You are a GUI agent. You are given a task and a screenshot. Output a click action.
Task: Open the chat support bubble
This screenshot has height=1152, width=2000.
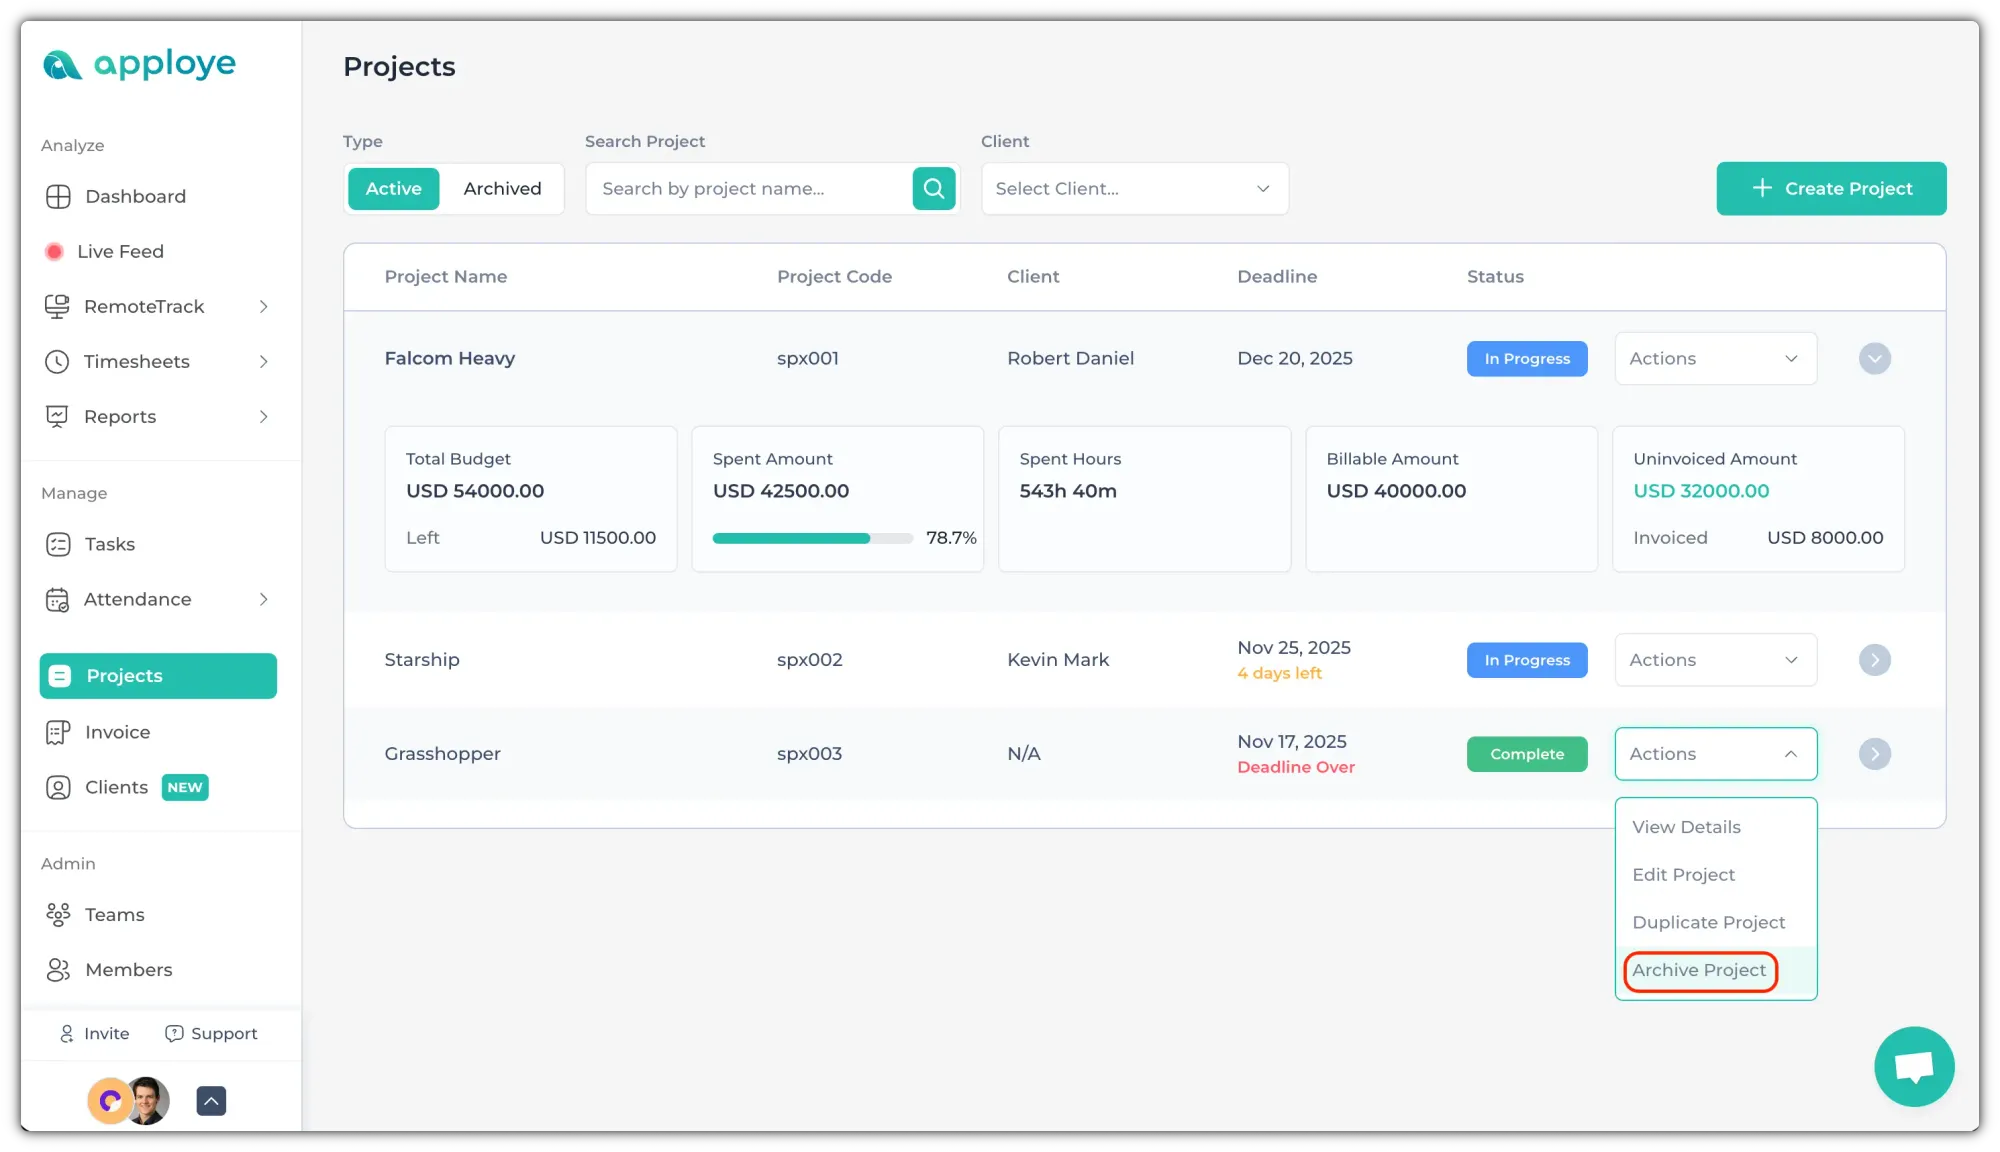tap(1913, 1067)
